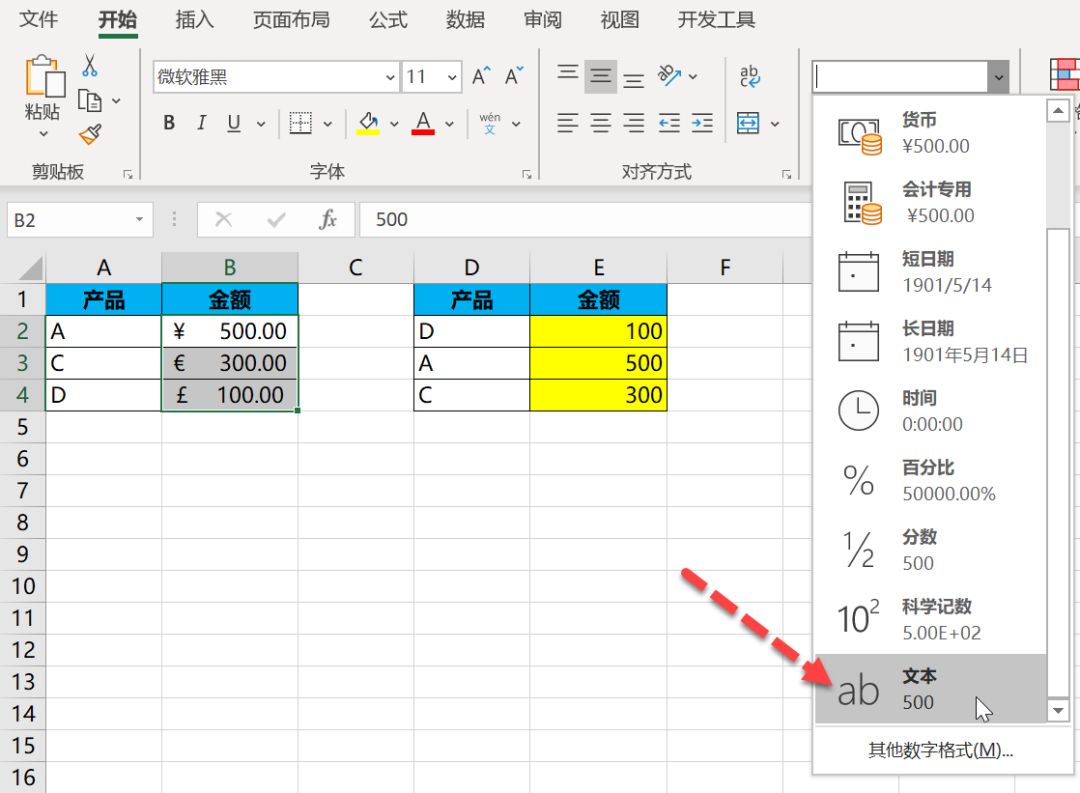Apply Bold formatting

pos(168,123)
